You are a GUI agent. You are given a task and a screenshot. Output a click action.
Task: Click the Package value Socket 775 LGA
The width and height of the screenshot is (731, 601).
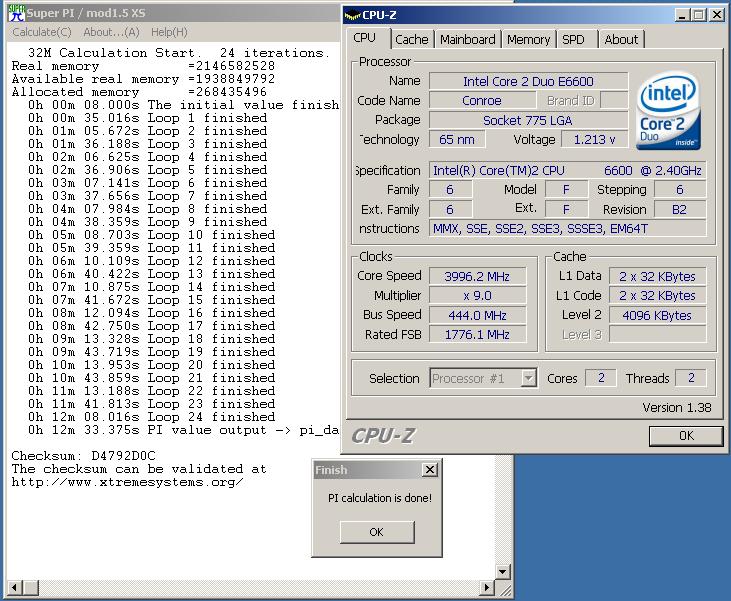point(528,120)
